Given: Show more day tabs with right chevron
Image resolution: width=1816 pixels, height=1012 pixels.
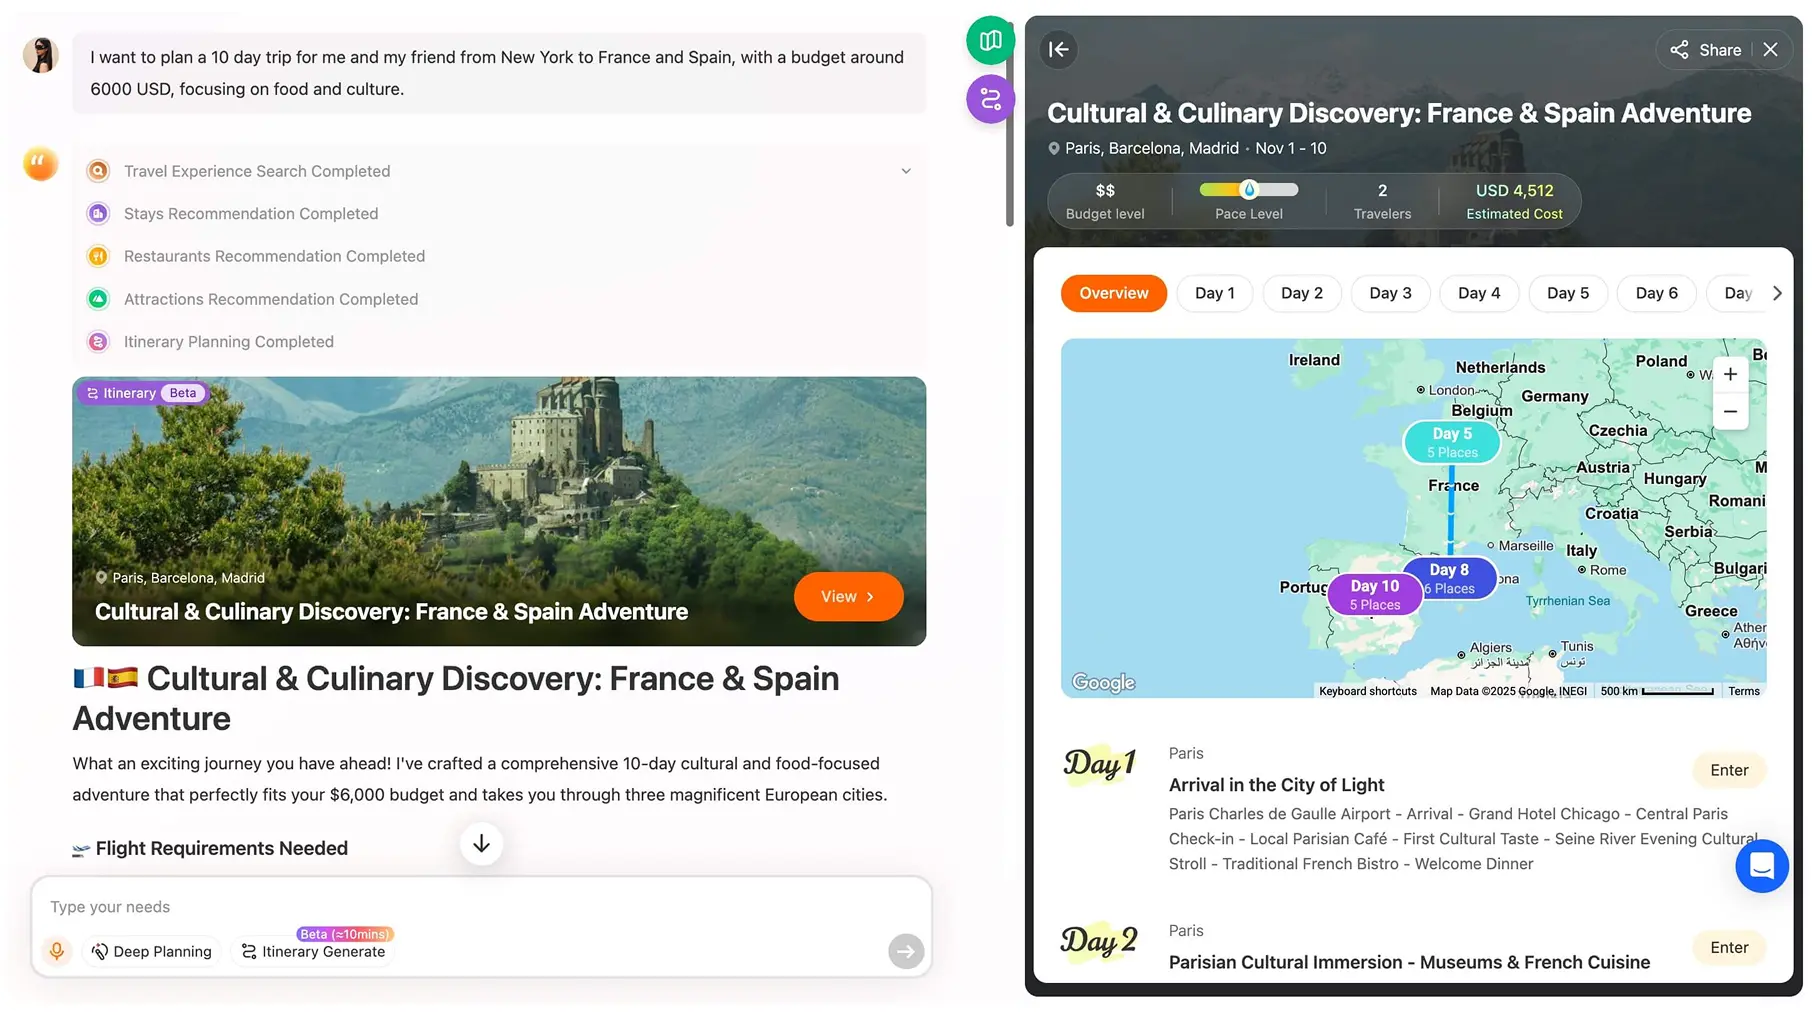Looking at the screenshot, I should pos(1777,293).
